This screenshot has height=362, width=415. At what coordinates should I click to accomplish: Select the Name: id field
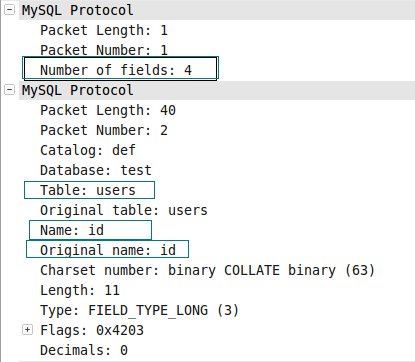click(90, 230)
